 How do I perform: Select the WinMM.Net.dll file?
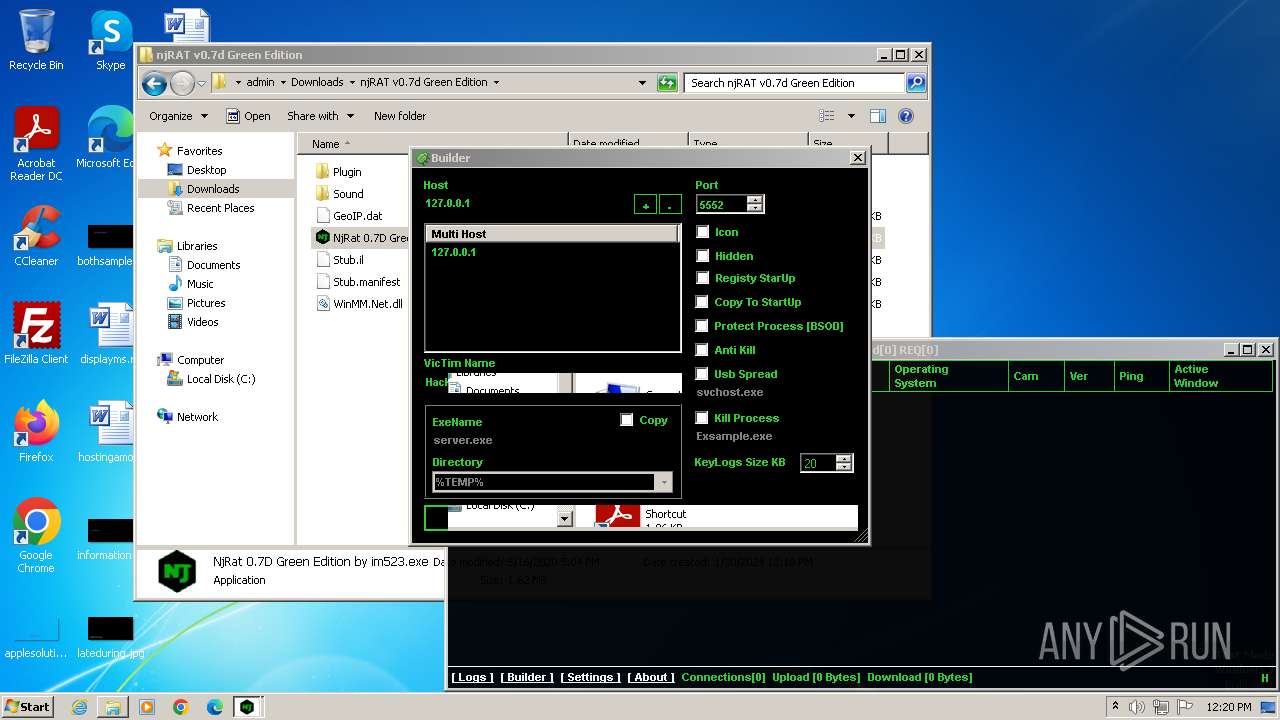(x=360, y=304)
